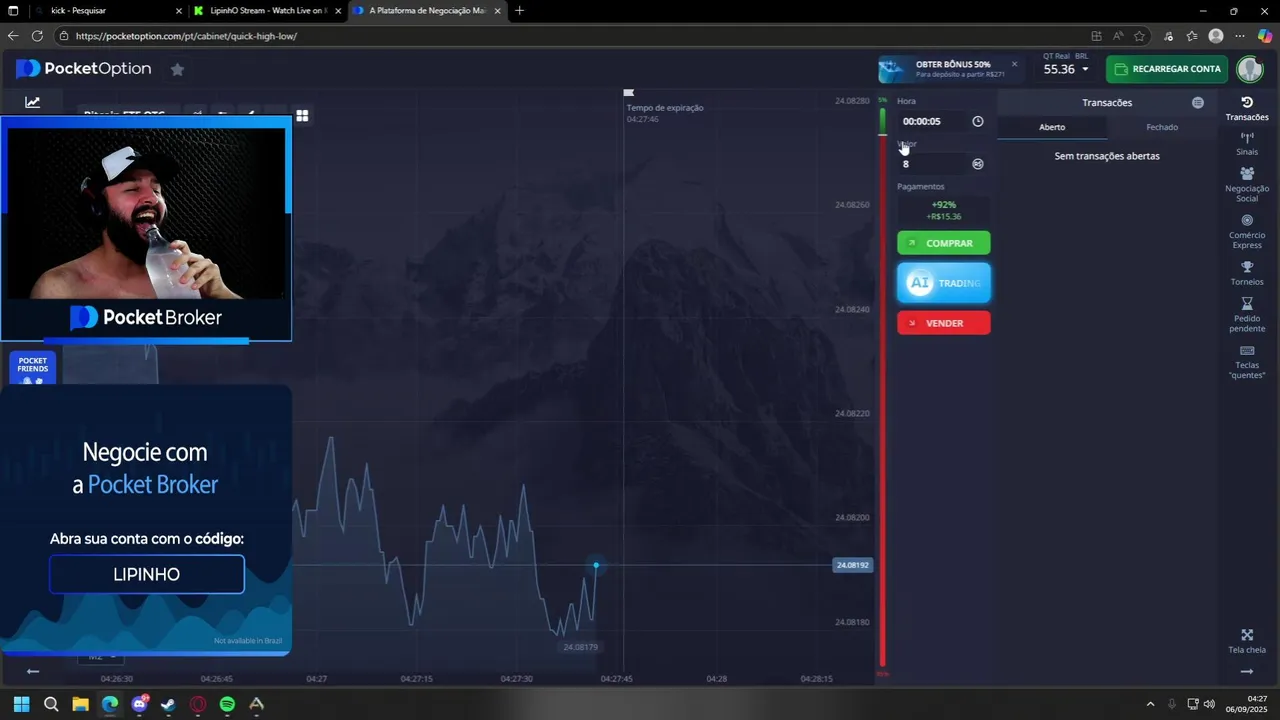Open Teclas quentes keyboard icon
The image size is (1280, 720).
pos(1247,362)
